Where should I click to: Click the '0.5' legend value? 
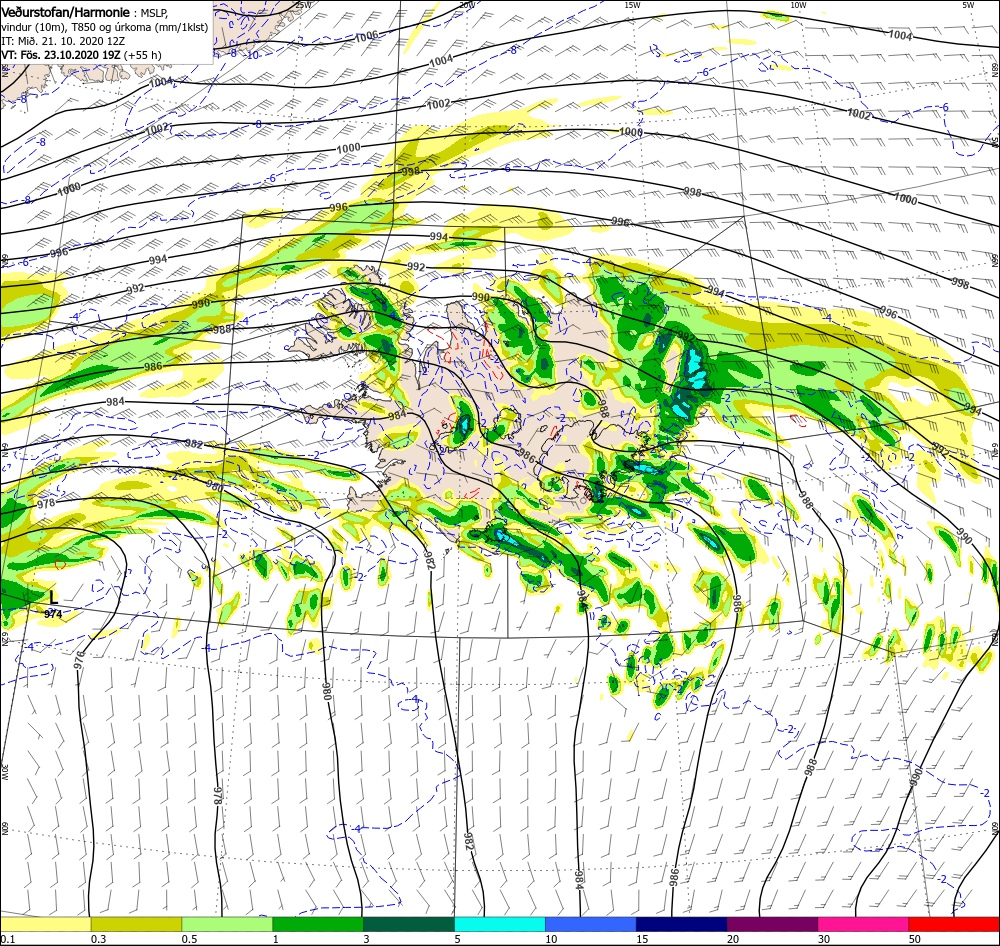[189, 939]
